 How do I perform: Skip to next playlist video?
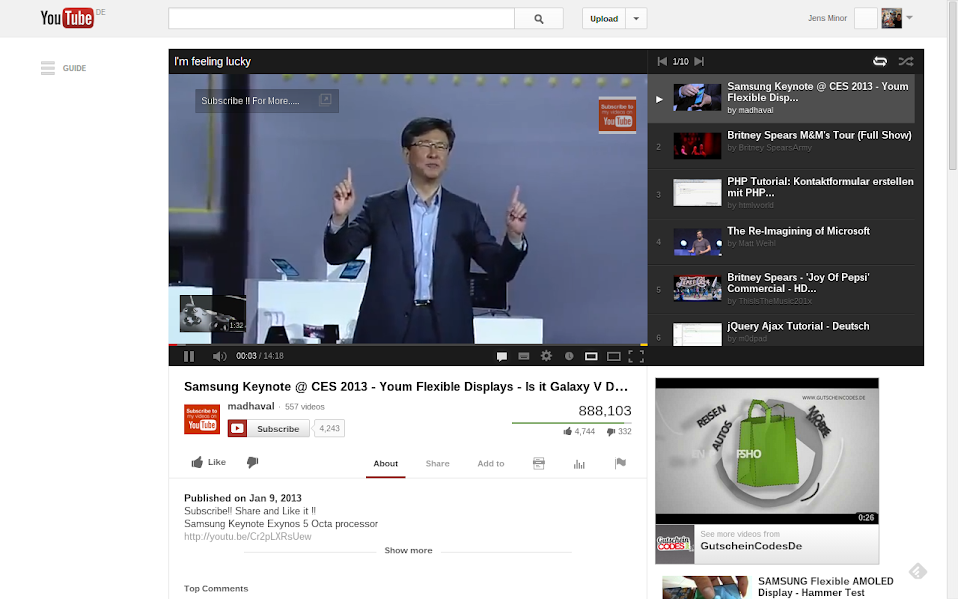[700, 61]
